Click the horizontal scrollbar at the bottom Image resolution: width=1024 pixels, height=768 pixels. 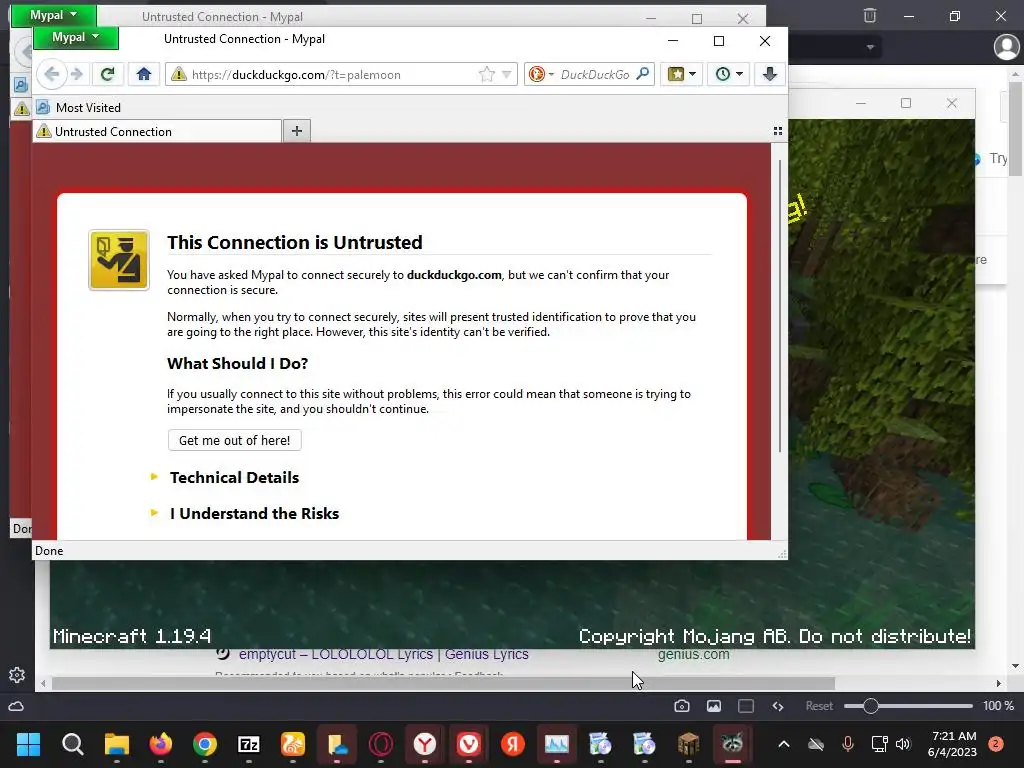click(x=443, y=684)
